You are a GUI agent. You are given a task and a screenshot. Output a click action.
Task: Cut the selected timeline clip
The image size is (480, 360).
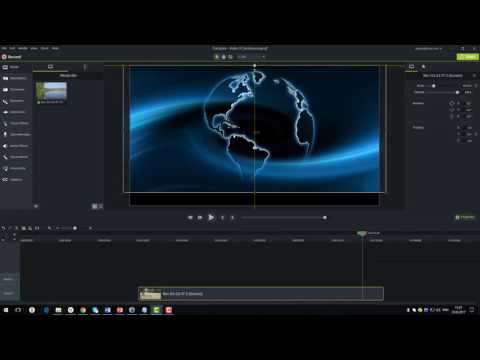(17, 228)
